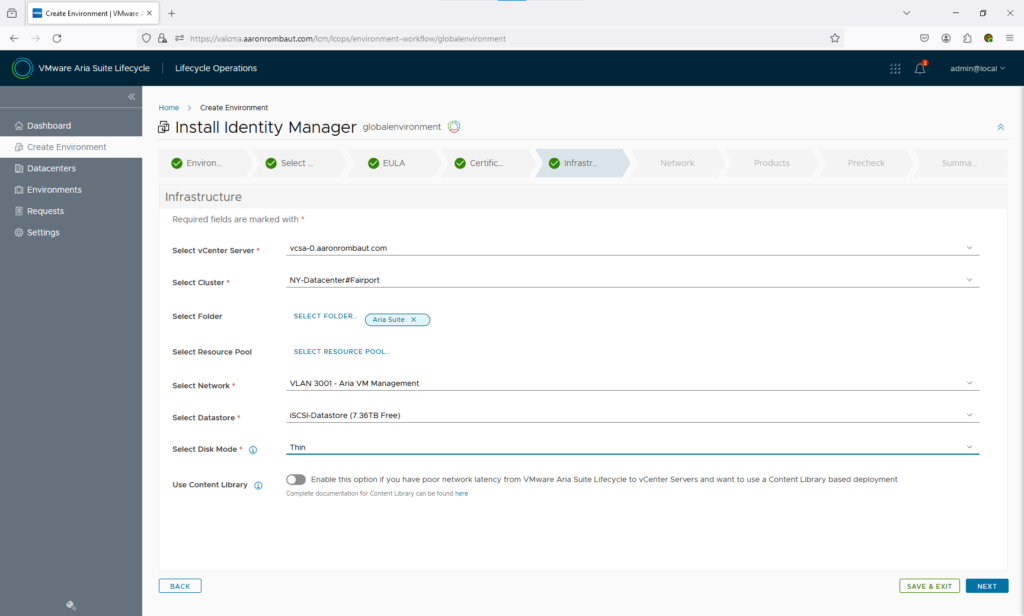Click the Content Library info icon
This screenshot has width=1024, height=616.
coord(258,485)
